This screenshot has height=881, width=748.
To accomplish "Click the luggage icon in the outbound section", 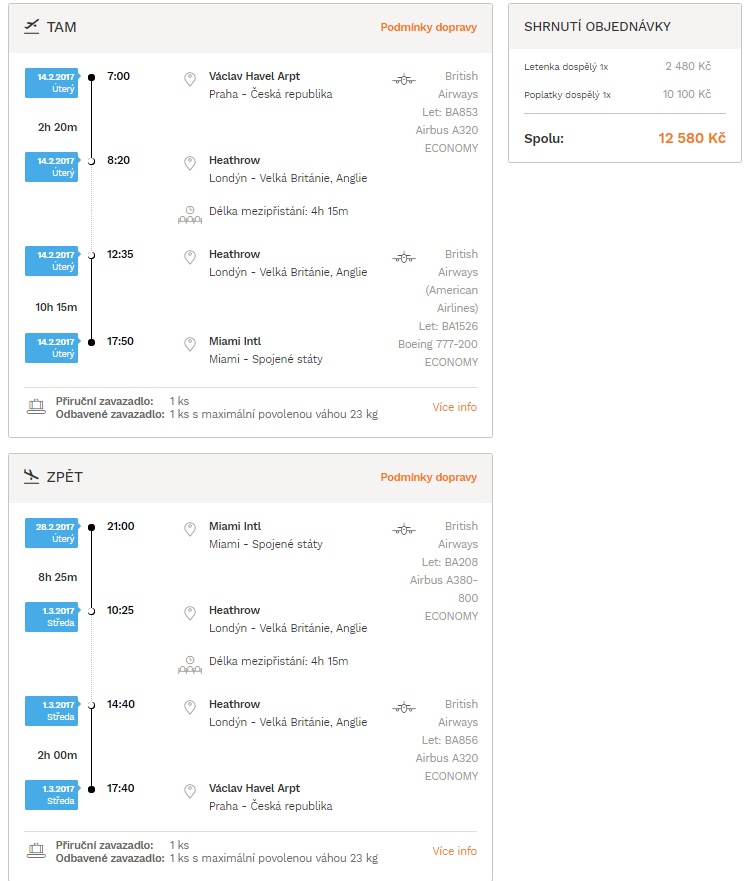I will [36, 407].
